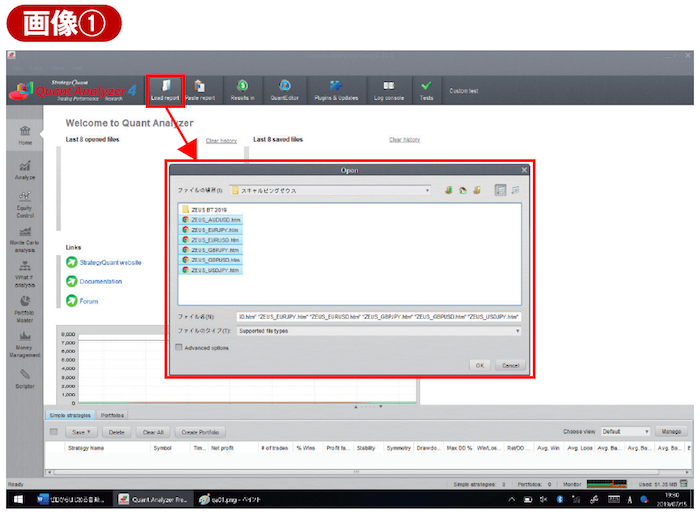The height and width of the screenshot is (514, 700).
Task: Enable the Advanced options checkbox
Action: [x=179, y=347]
